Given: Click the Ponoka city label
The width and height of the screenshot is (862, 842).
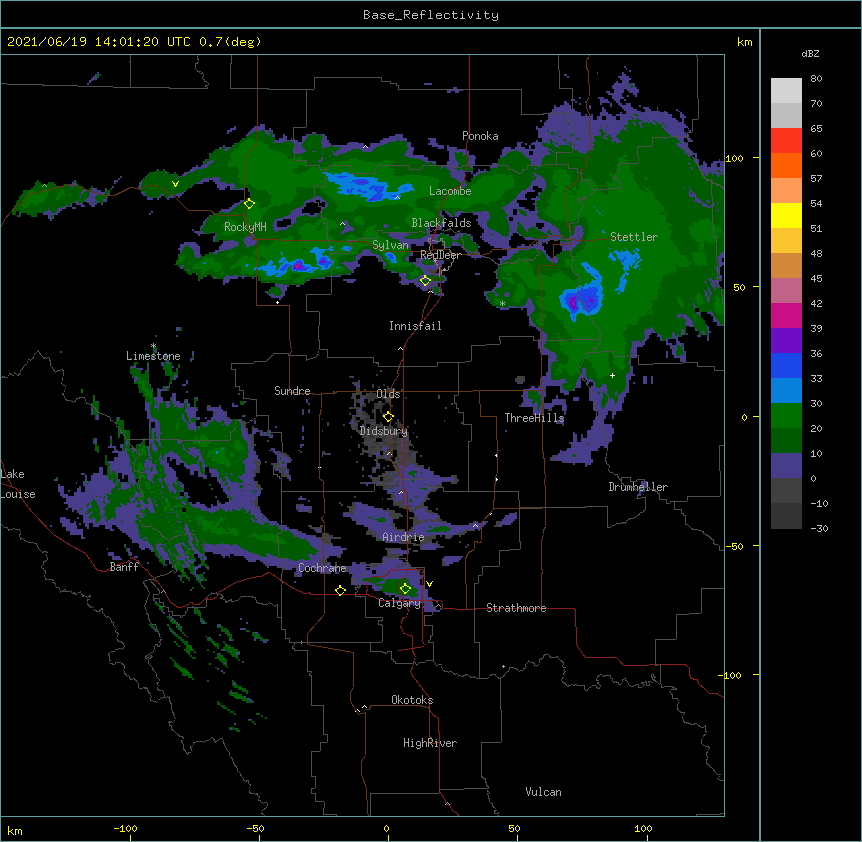Looking at the screenshot, I should click(x=480, y=136).
